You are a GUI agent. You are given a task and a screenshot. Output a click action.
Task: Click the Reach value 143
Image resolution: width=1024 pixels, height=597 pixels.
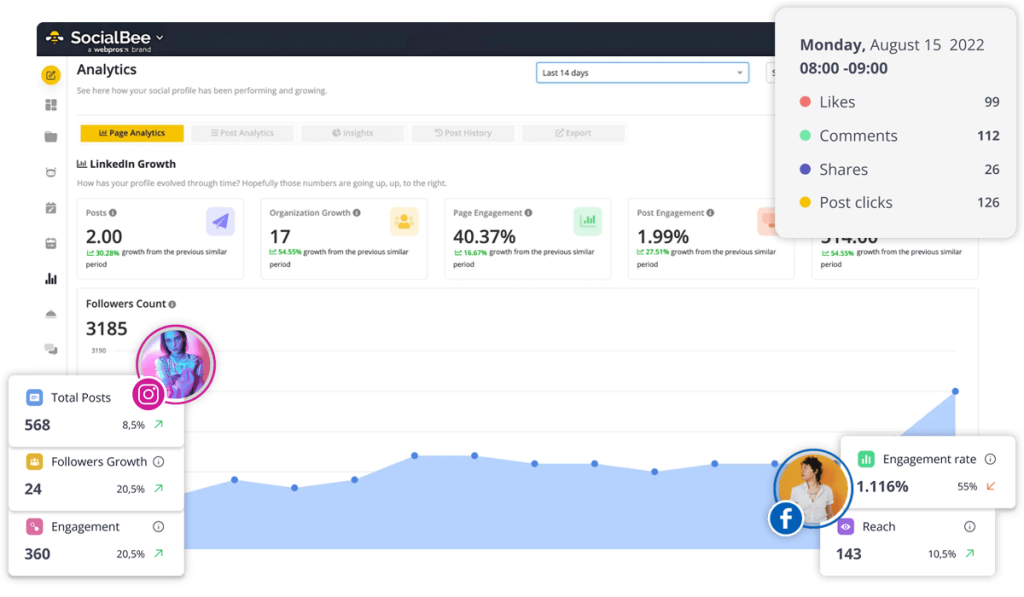click(x=849, y=554)
